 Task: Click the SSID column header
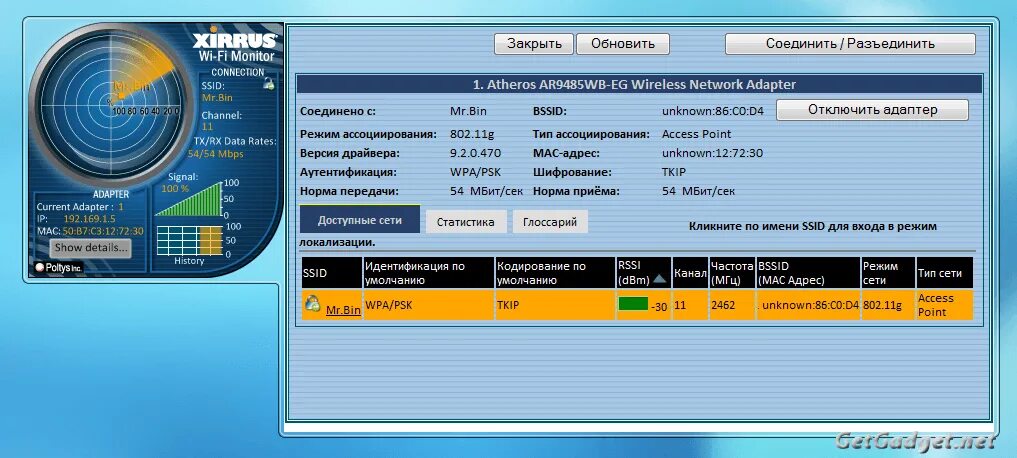(331, 272)
